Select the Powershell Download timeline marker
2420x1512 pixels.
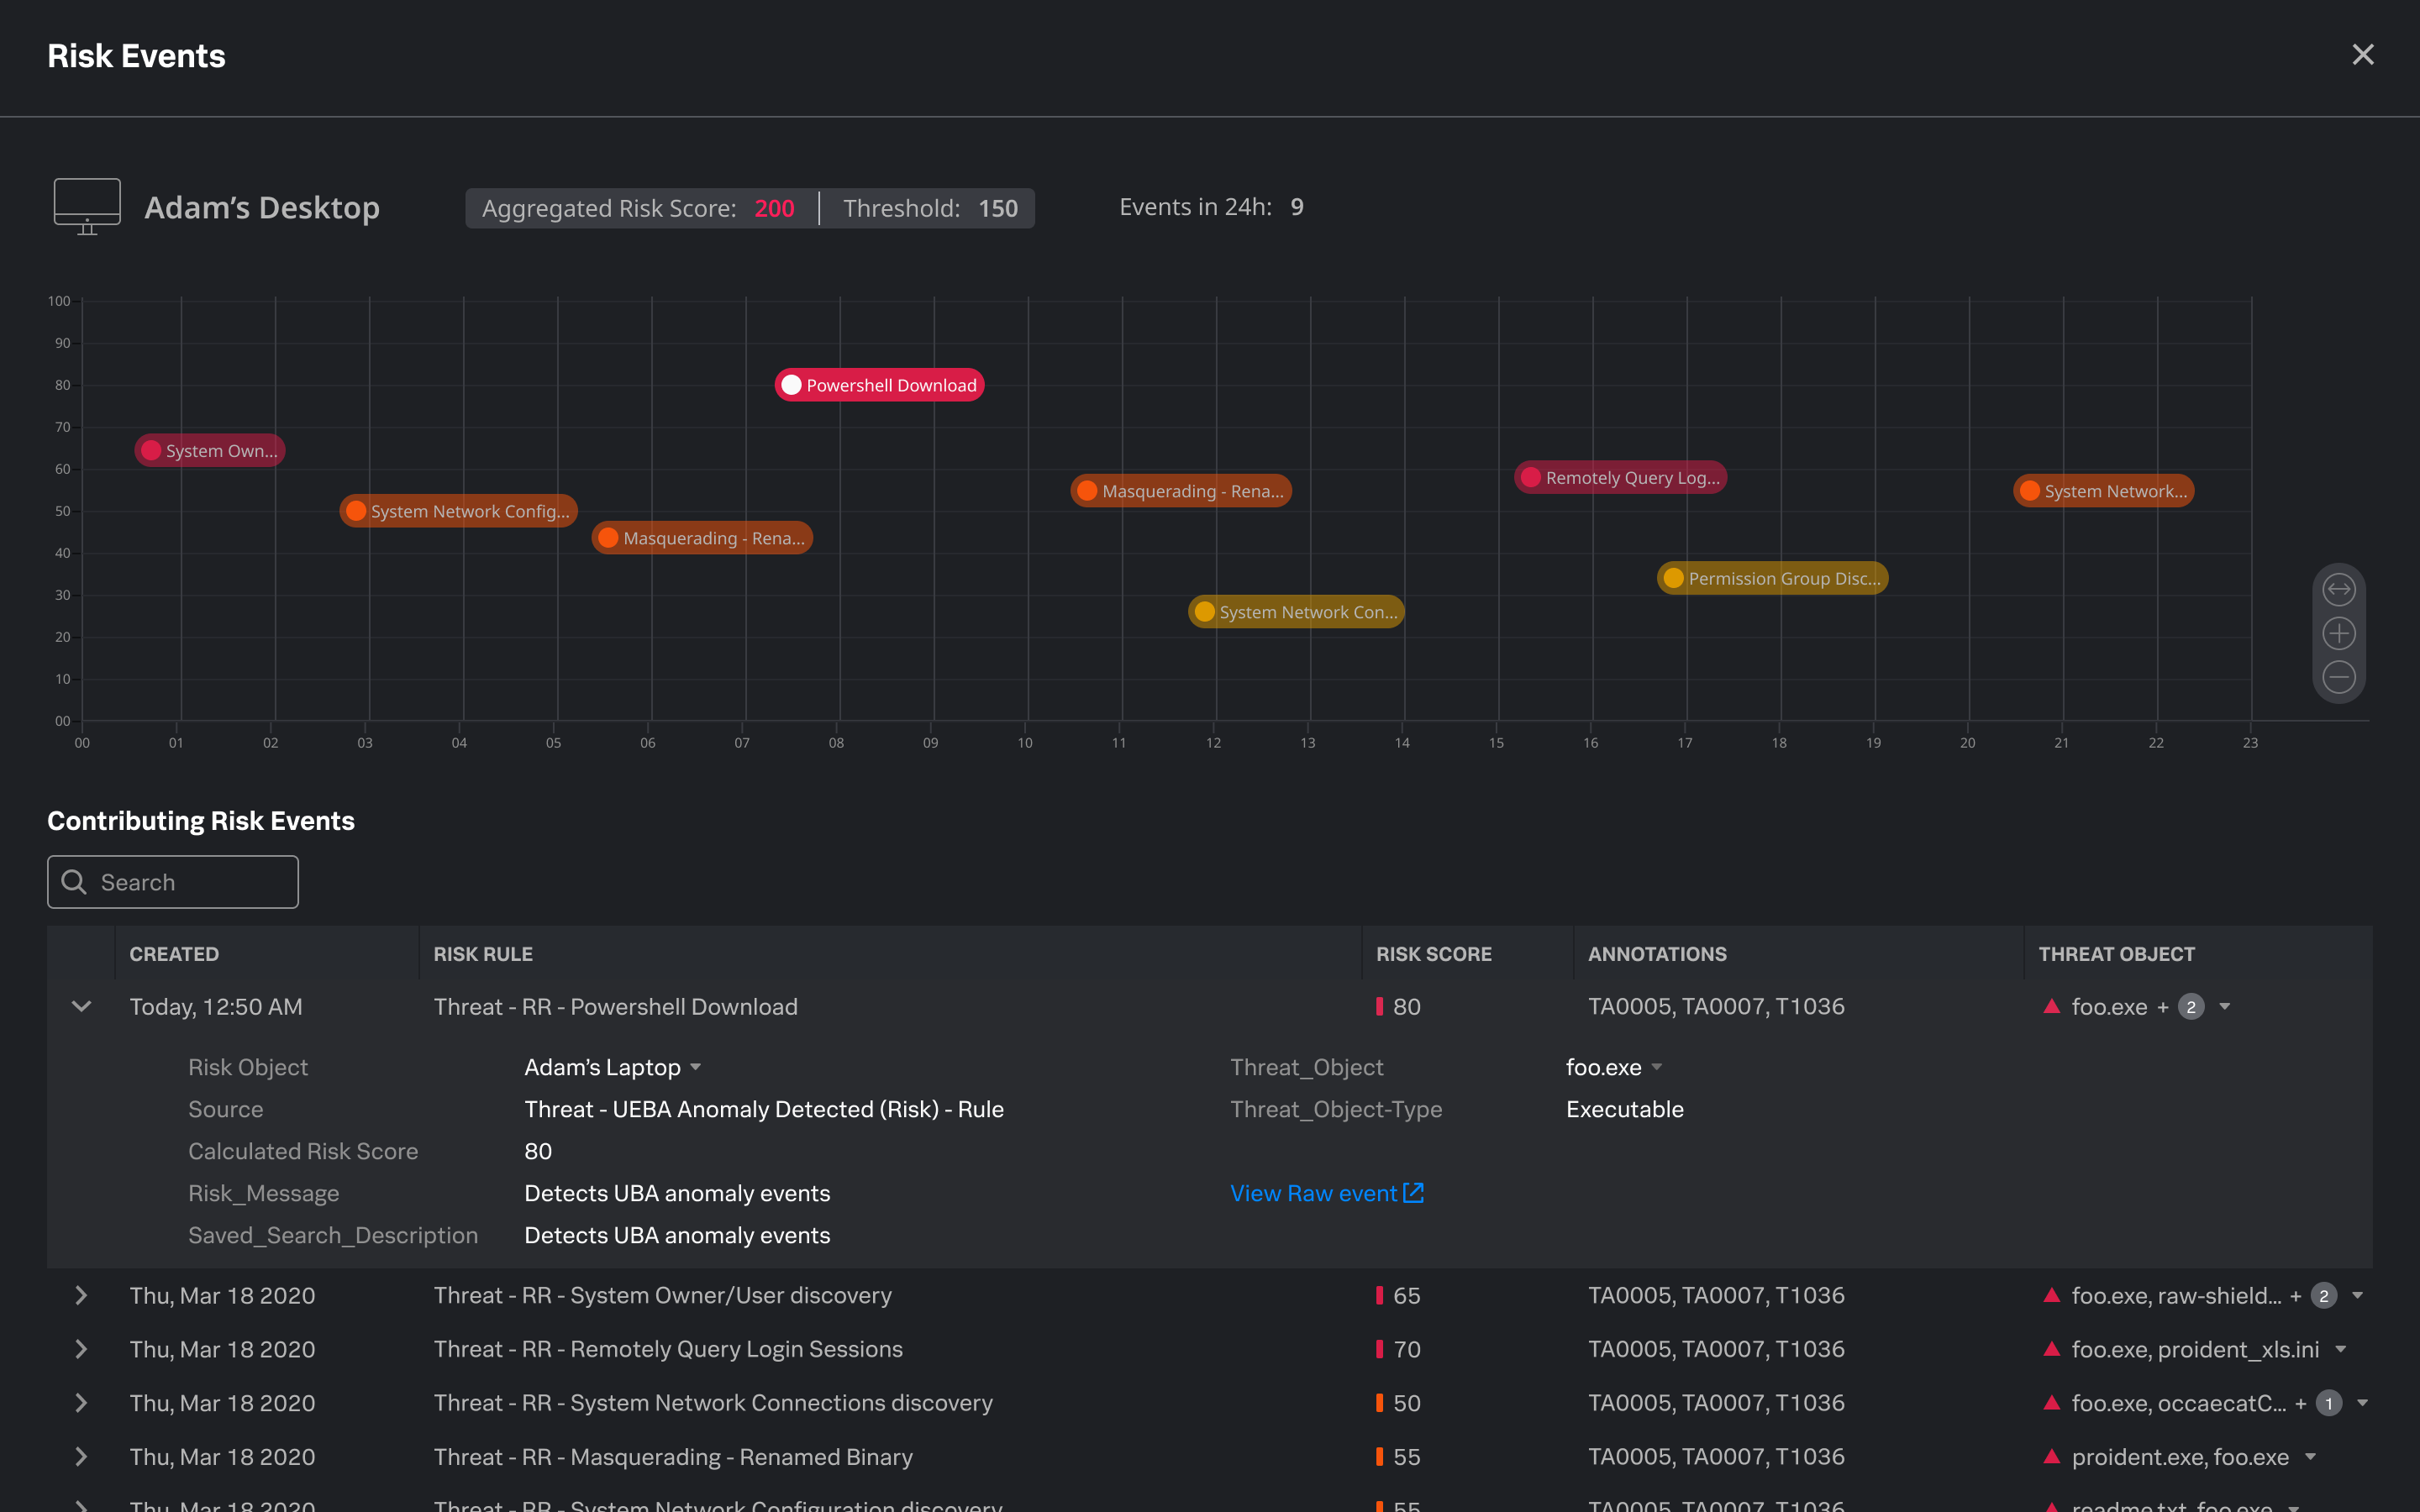coord(879,385)
